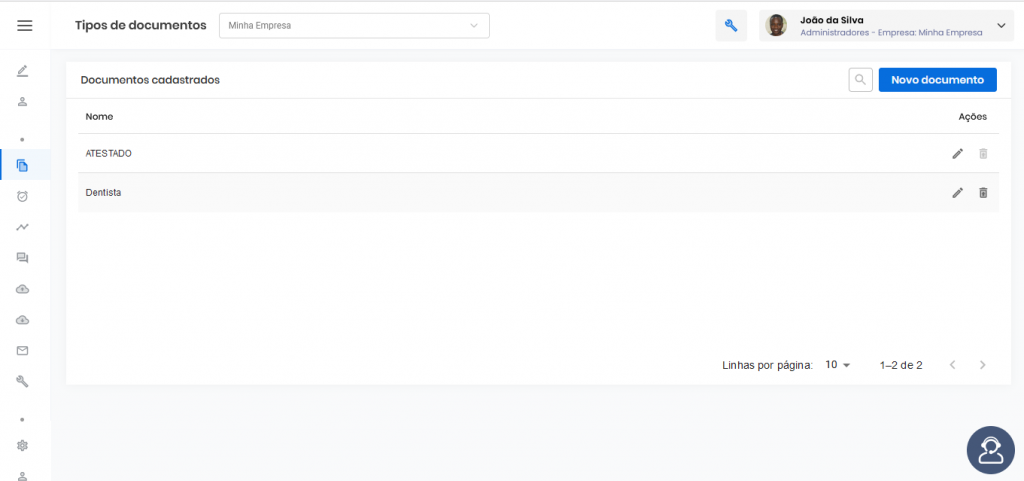Click the Ações column header
The width and height of the screenshot is (1024, 481).
tap(972, 117)
